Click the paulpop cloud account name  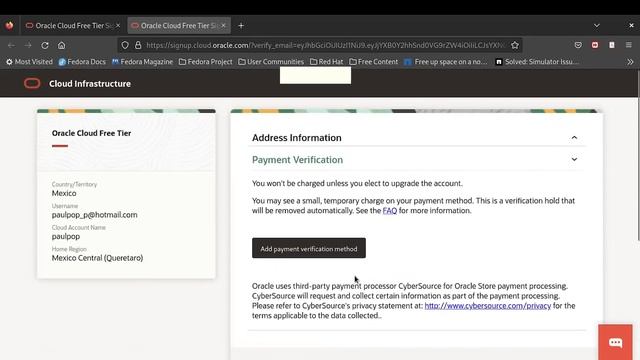pyautogui.click(x=66, y=236)
